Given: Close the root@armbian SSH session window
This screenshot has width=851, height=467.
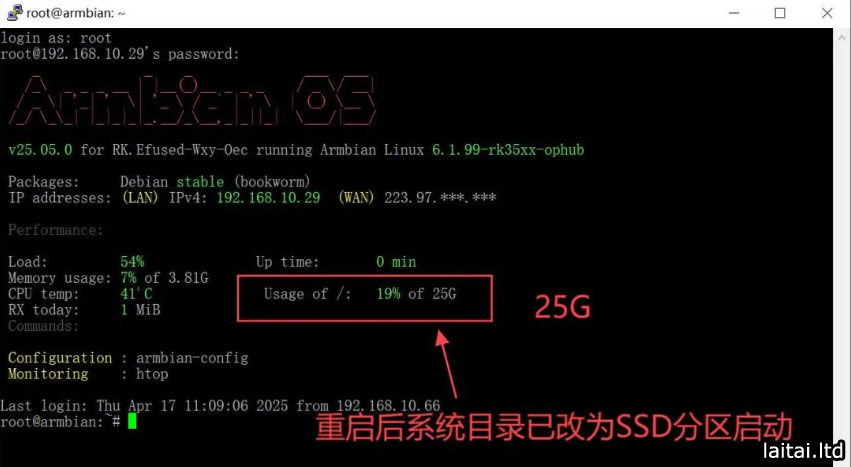Looking at the screenshot, I should [827, 13].
